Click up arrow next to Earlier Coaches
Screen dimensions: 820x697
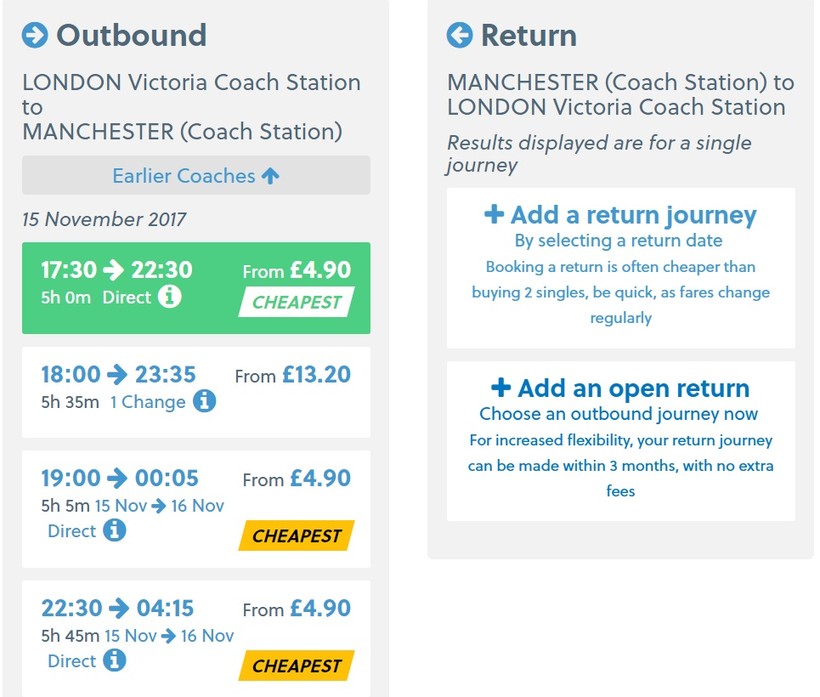point(270,176)
